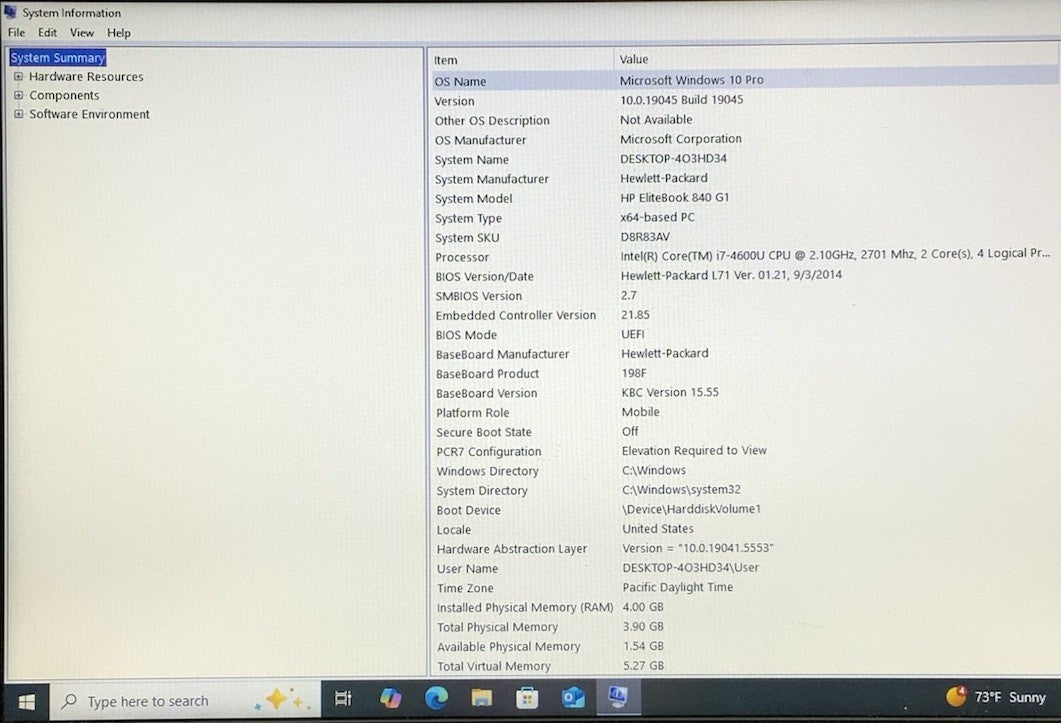Open the Windows Start menu

coord(26,700)
